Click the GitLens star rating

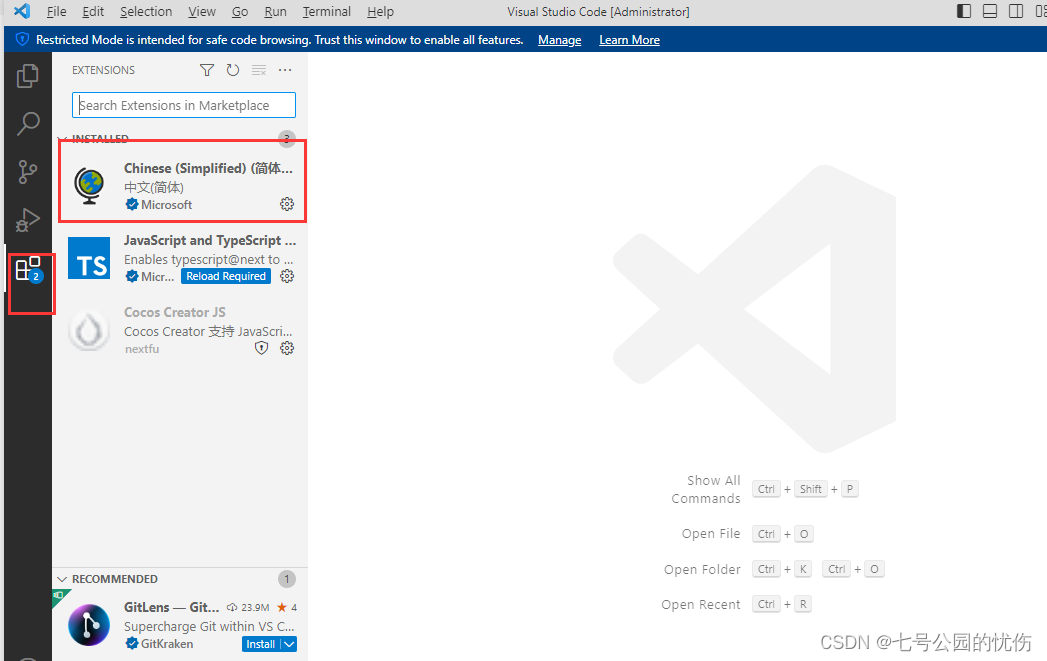tap(287, 608)
